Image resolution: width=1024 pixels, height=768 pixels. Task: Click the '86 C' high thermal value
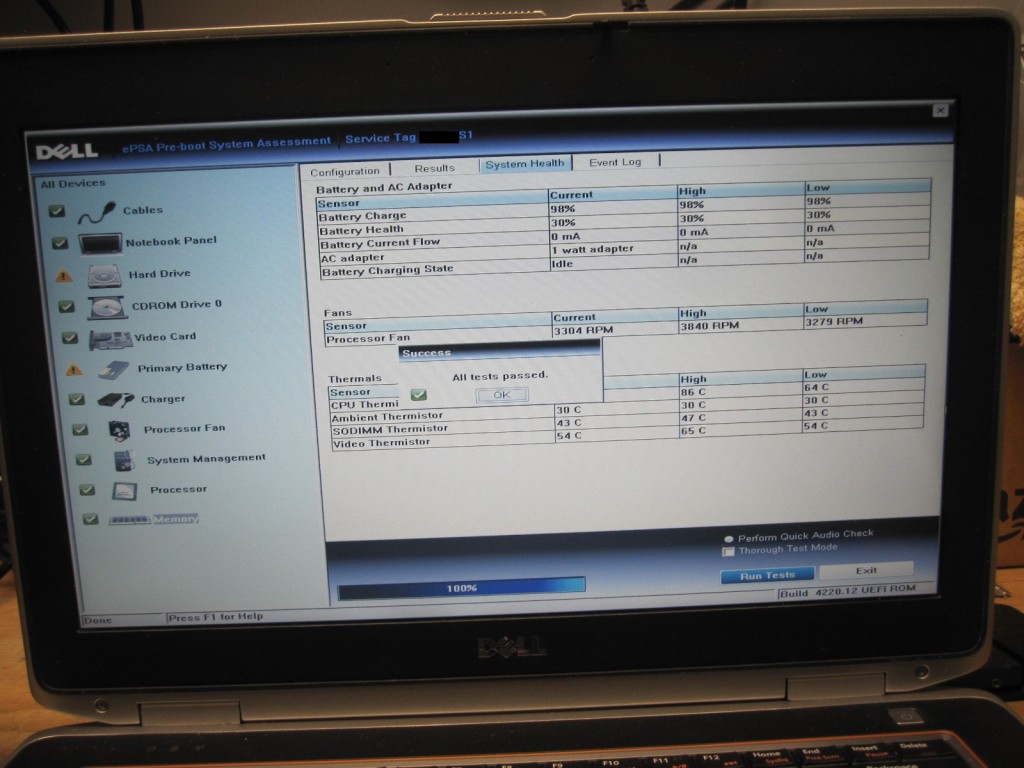point(693,392)
